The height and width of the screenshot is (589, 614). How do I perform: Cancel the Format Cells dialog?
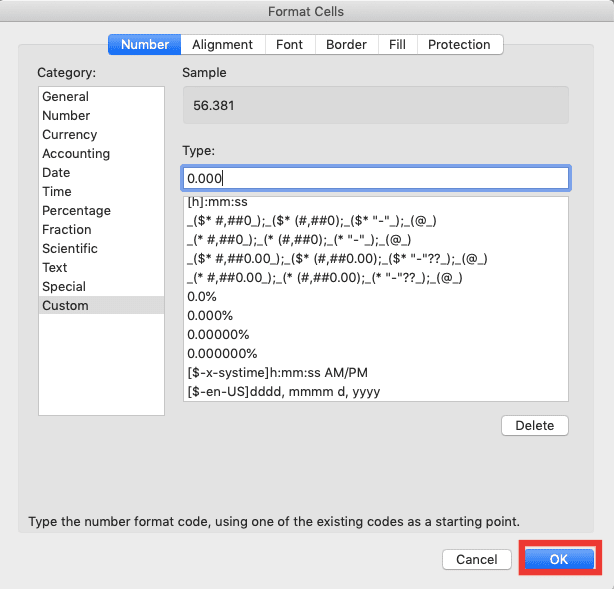[477, 560]
